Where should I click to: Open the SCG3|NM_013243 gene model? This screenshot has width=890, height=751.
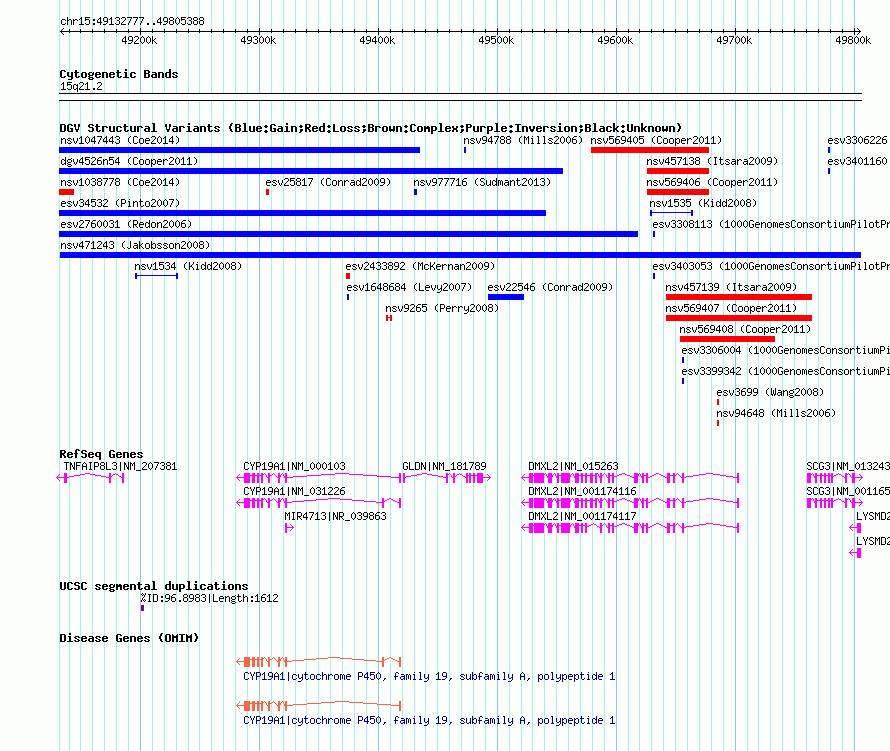(x=834, y=478)
